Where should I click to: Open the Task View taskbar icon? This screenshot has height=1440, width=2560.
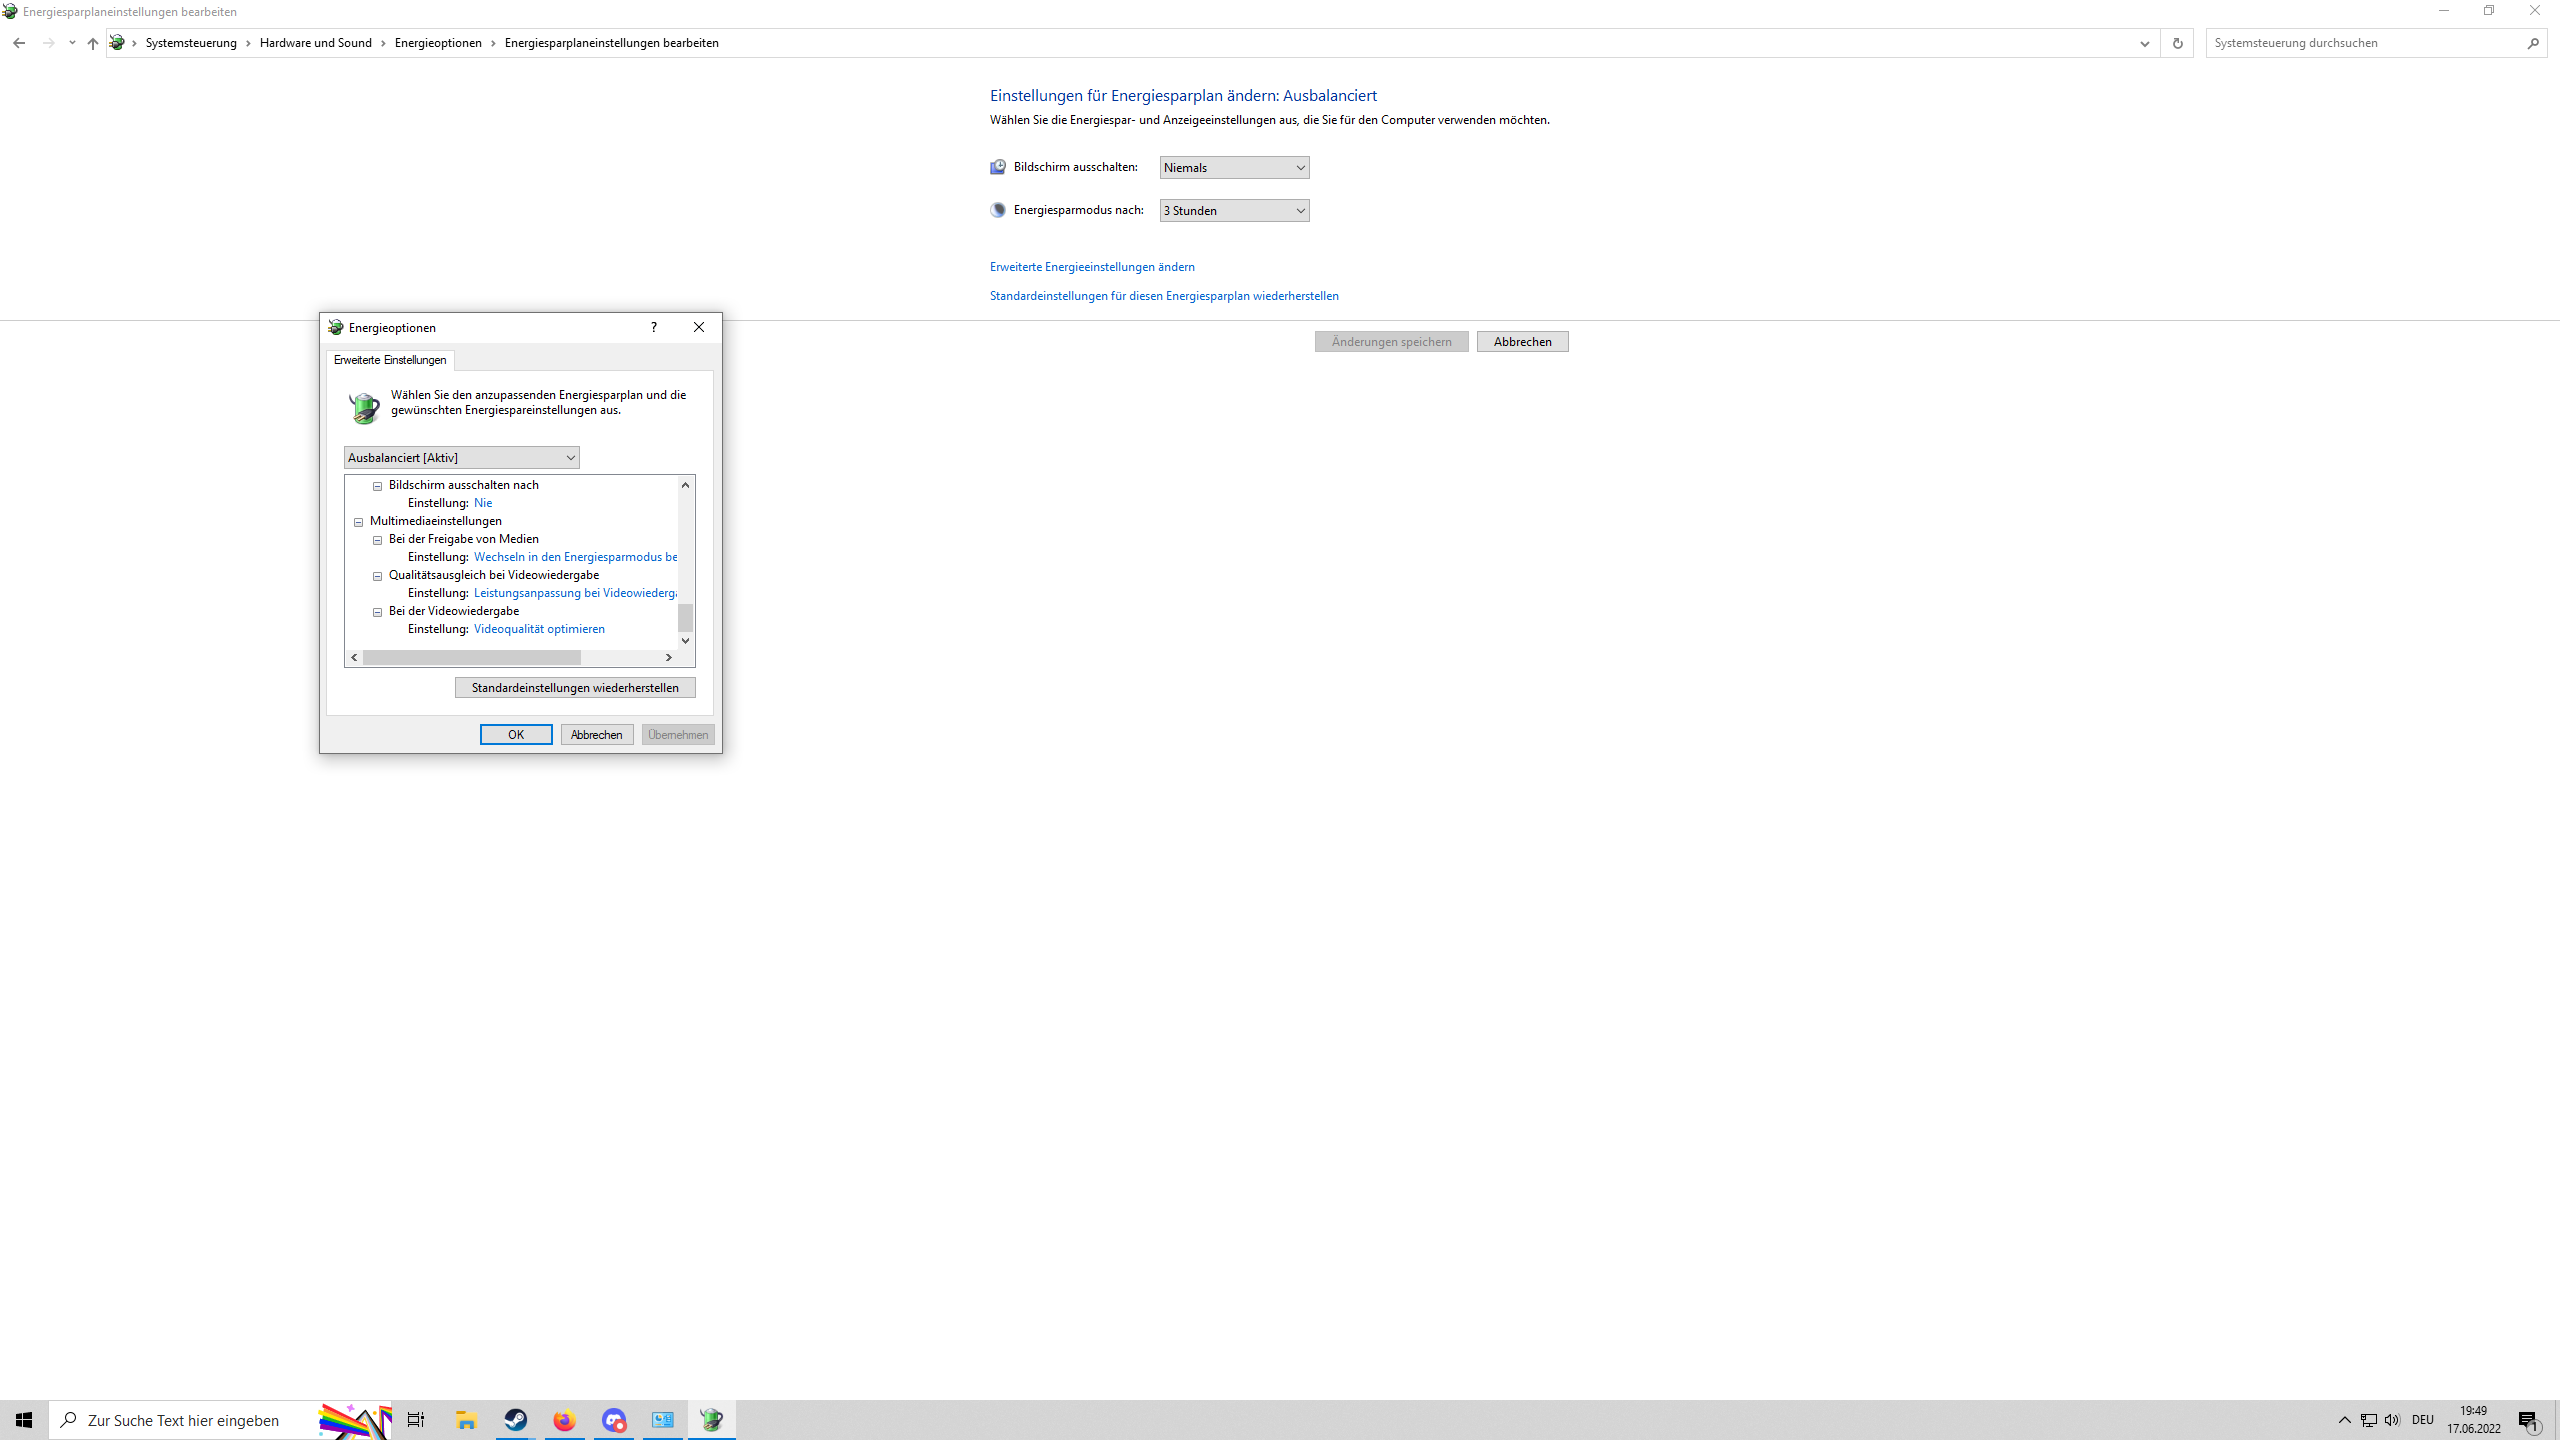click(x=416, y=1420)
